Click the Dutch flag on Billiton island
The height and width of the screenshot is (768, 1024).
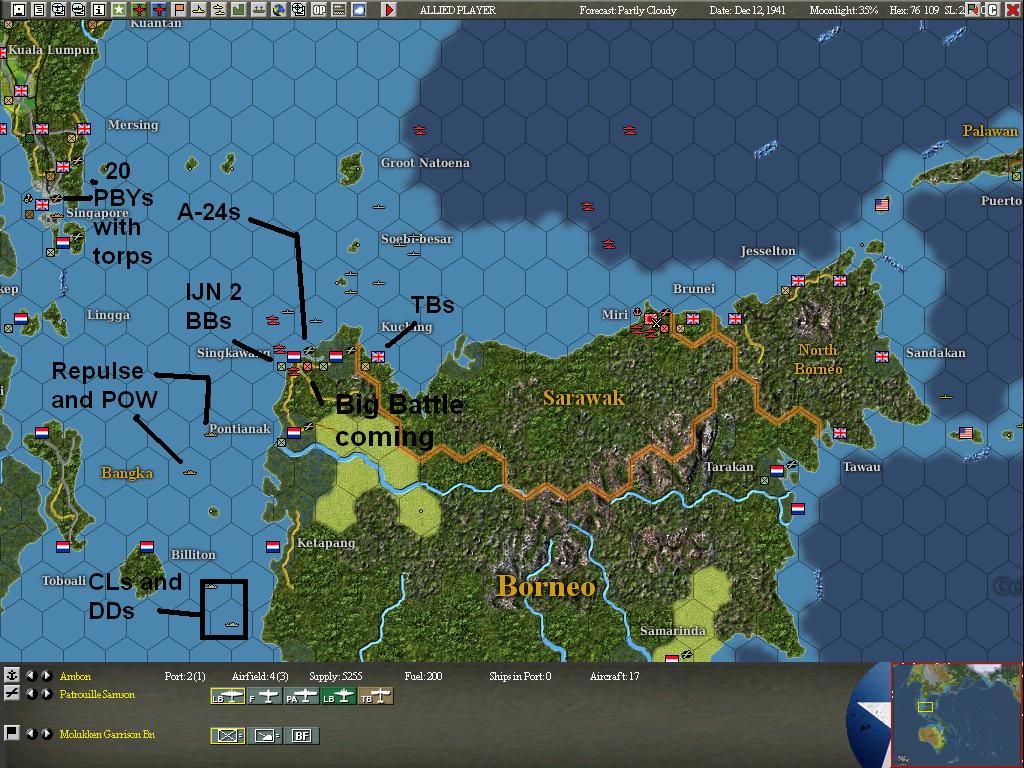point(147,546)
